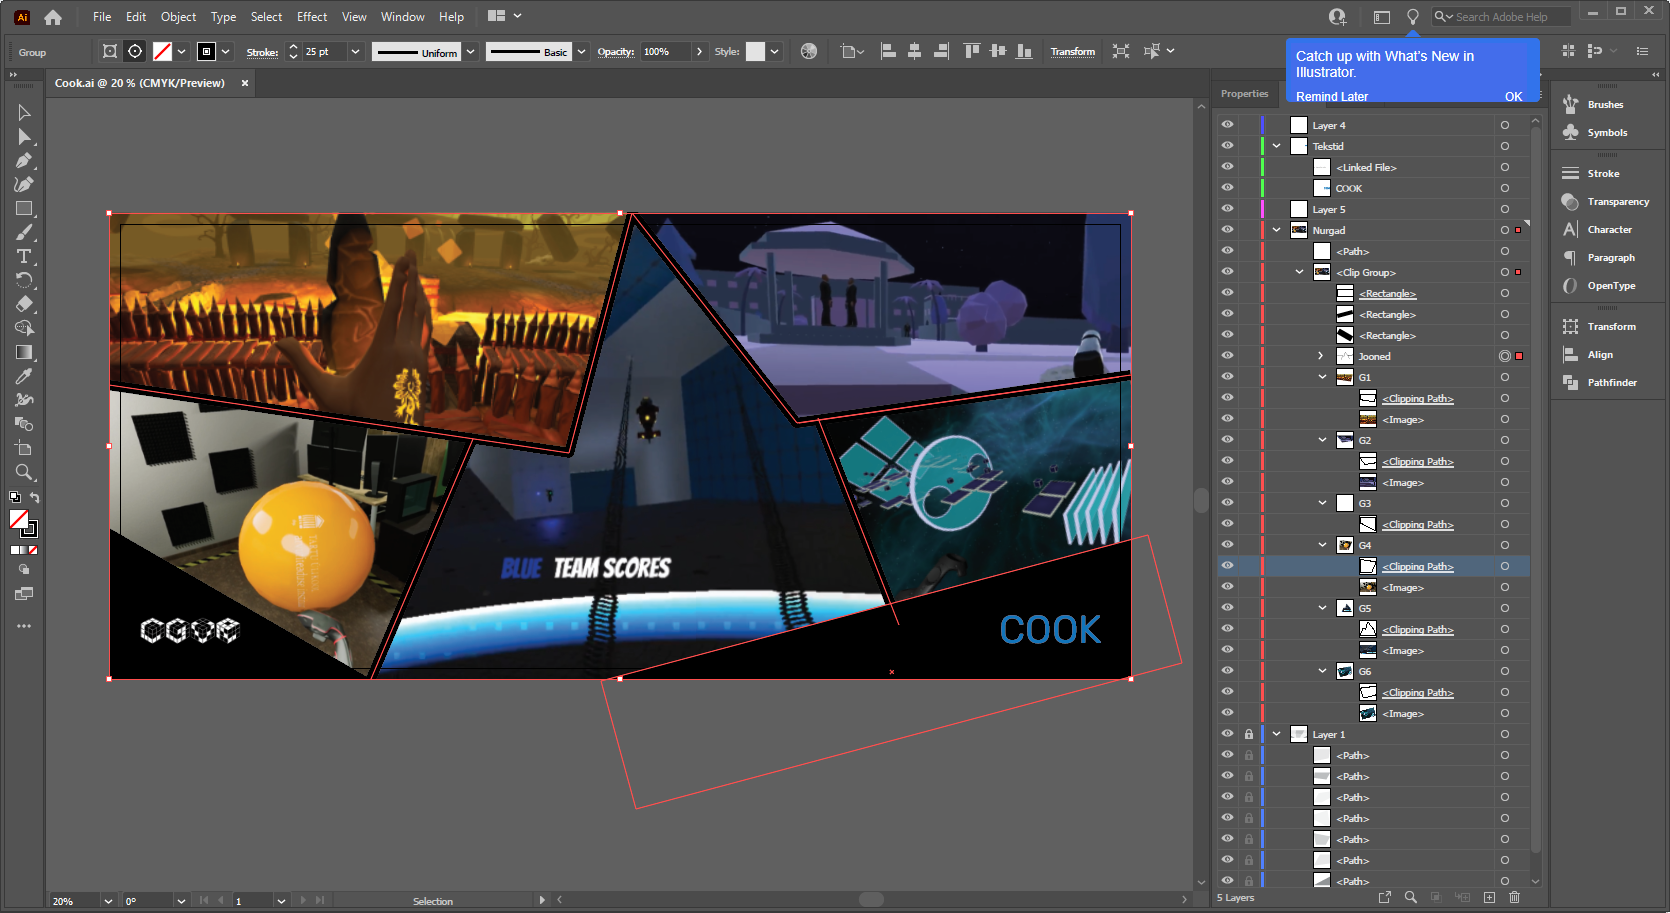Open the Effect menu
This screenshot has width=1670, height=913.
(312, 17)
